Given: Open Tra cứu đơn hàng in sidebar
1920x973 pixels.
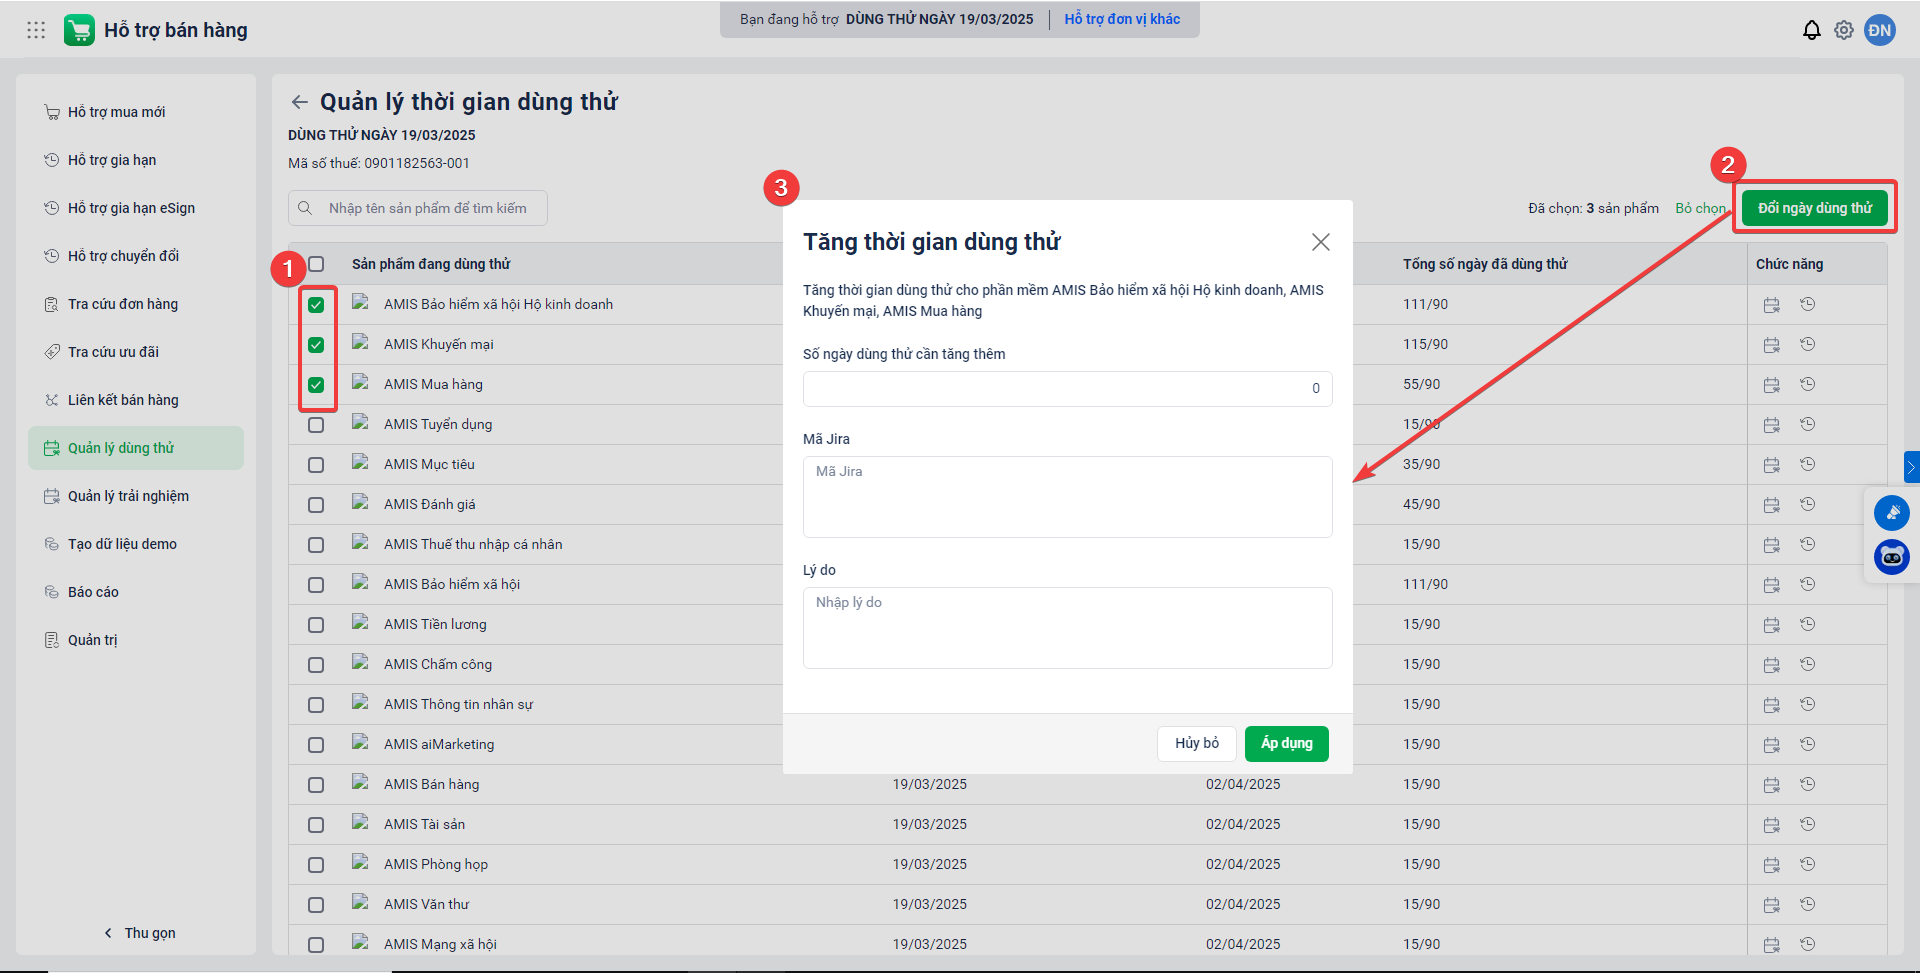Looking at the screenshot, I should [136, 304].
